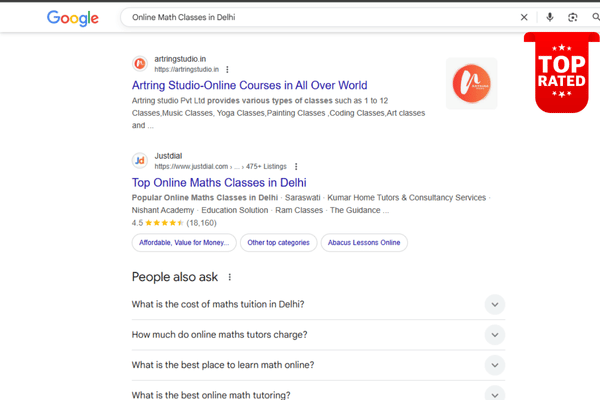The image size is (600, 400).
Task: Open People also ask options menu
Action: [x=230, y=277]
